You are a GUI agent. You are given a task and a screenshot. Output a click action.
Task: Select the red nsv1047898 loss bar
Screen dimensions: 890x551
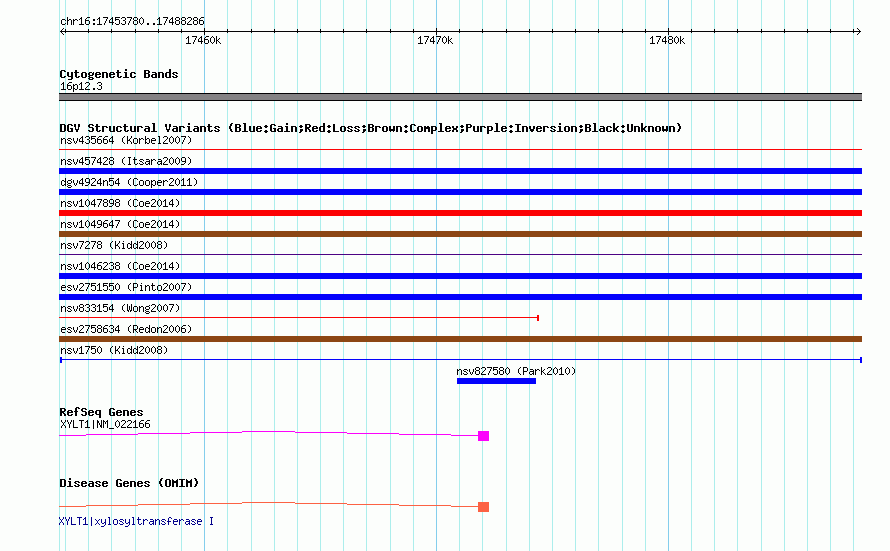460,213
